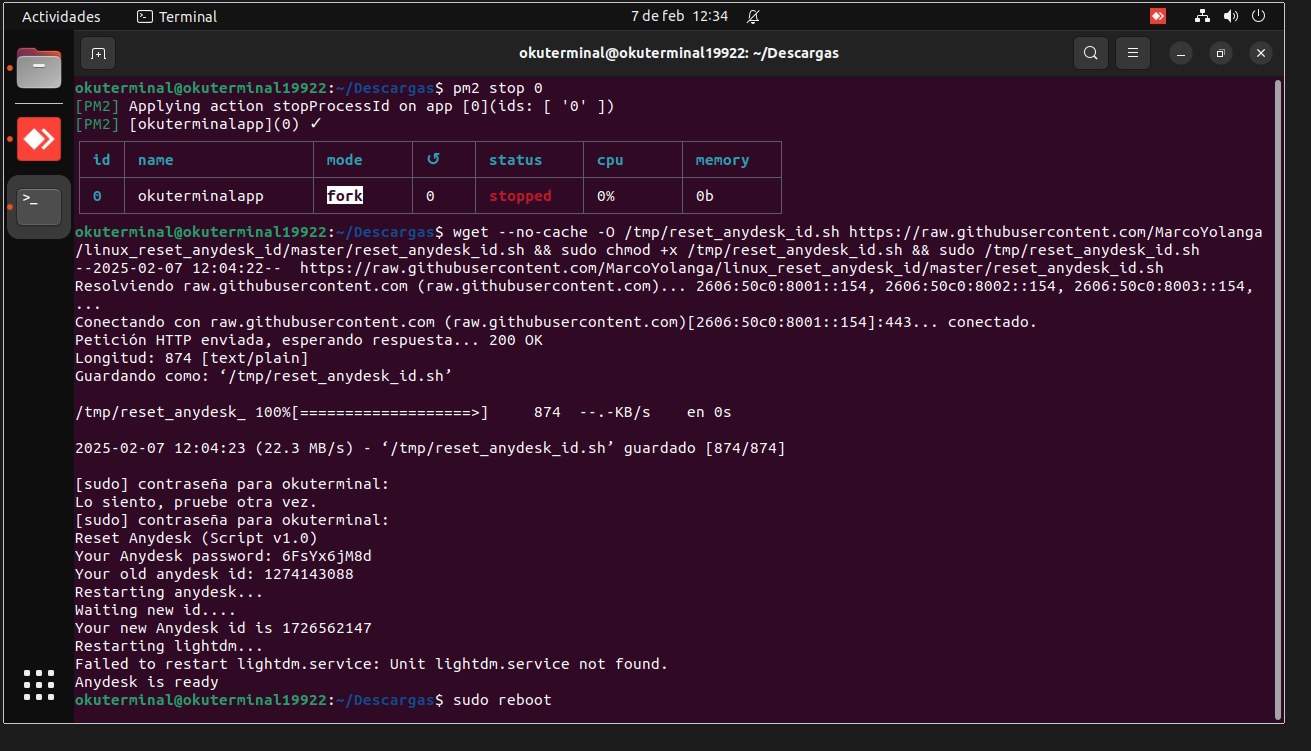Open the Actividades overview

[x=61, y=16]
